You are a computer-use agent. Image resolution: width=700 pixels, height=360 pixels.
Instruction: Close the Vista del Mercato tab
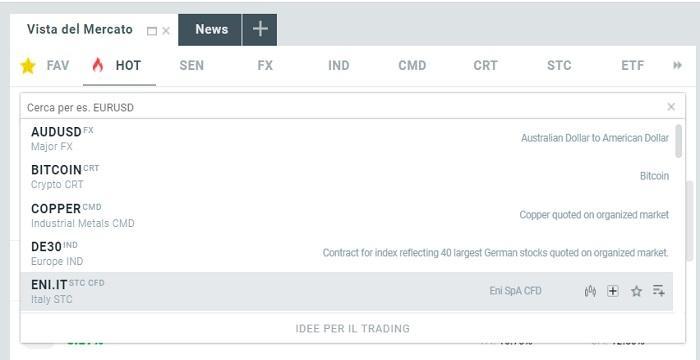point(166,31)
